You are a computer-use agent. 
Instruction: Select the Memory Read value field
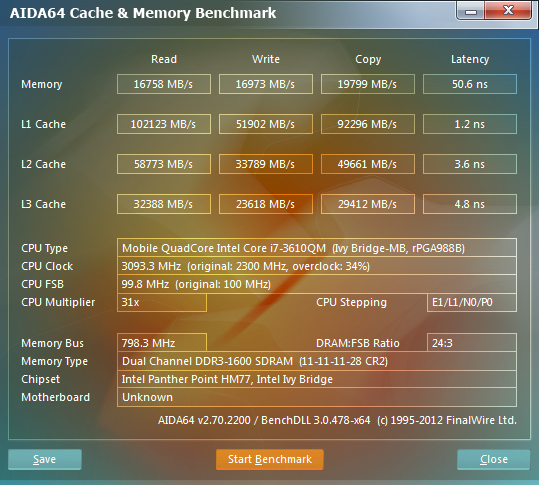coord(164,84)
